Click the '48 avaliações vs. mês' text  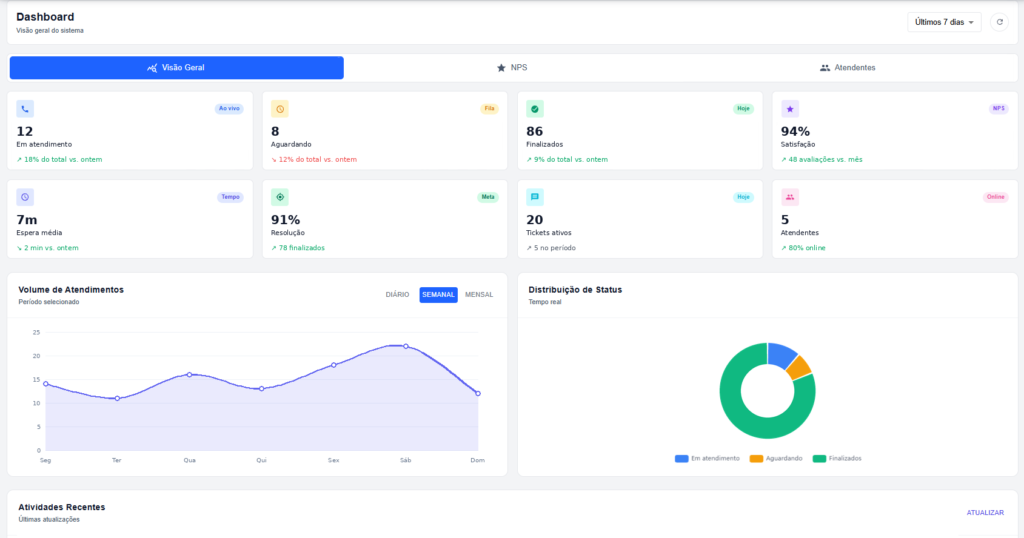coord(825,159)
